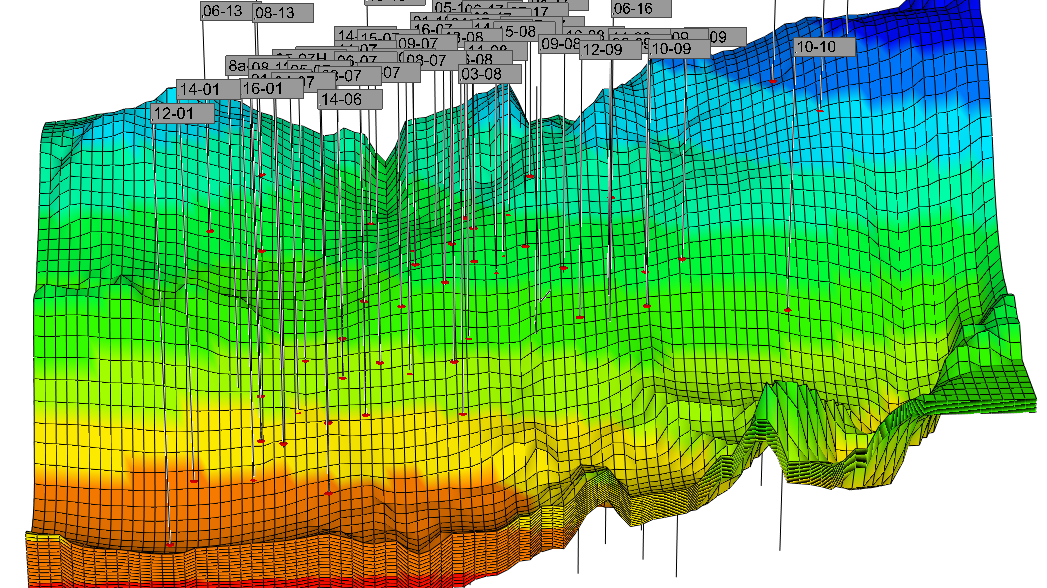Click the 15-08 well label
The width and height of the screenshot is (1047, 588).
click(528, 31)
